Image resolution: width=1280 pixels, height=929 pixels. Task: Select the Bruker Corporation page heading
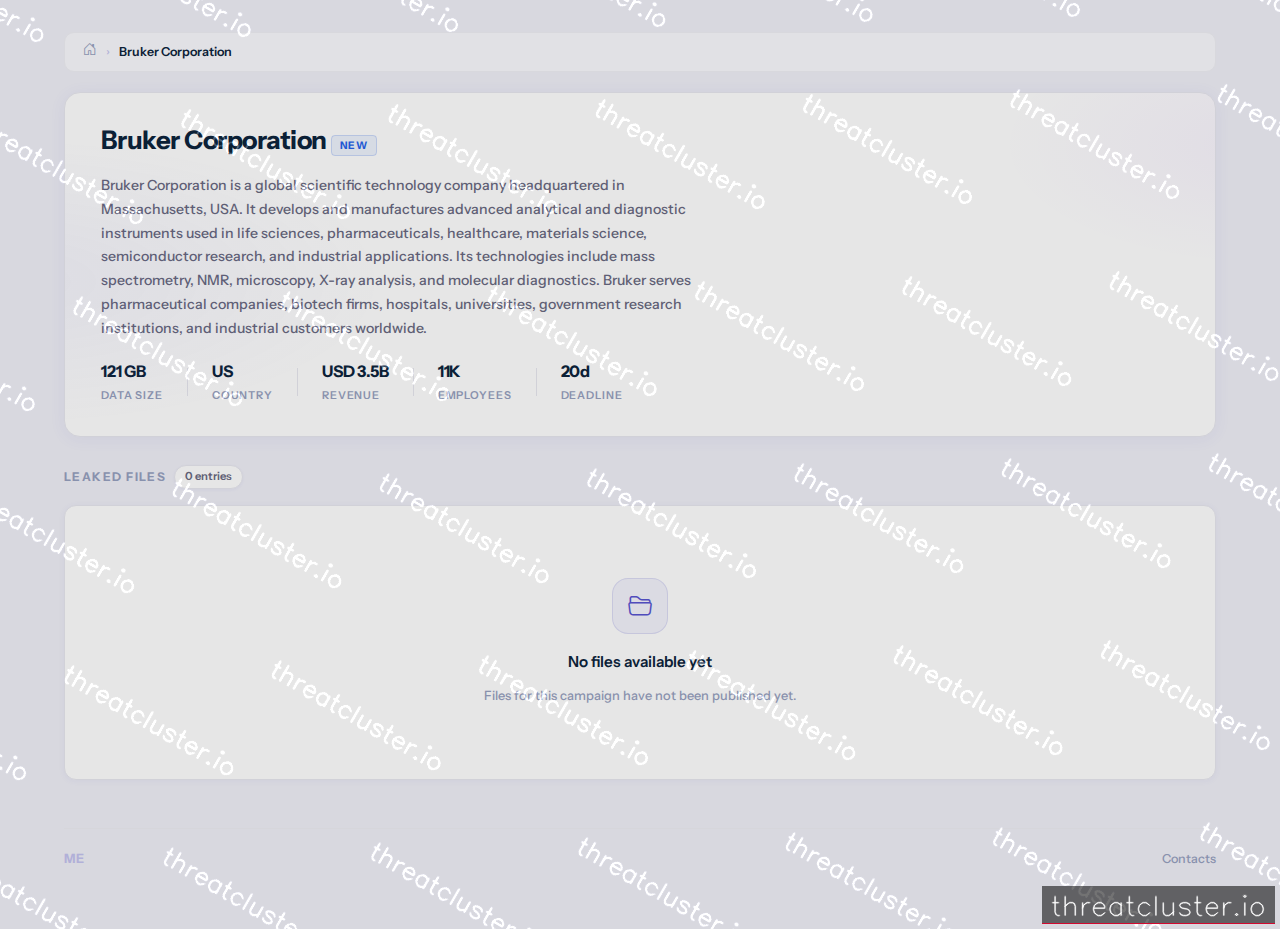tap(213, 141)
